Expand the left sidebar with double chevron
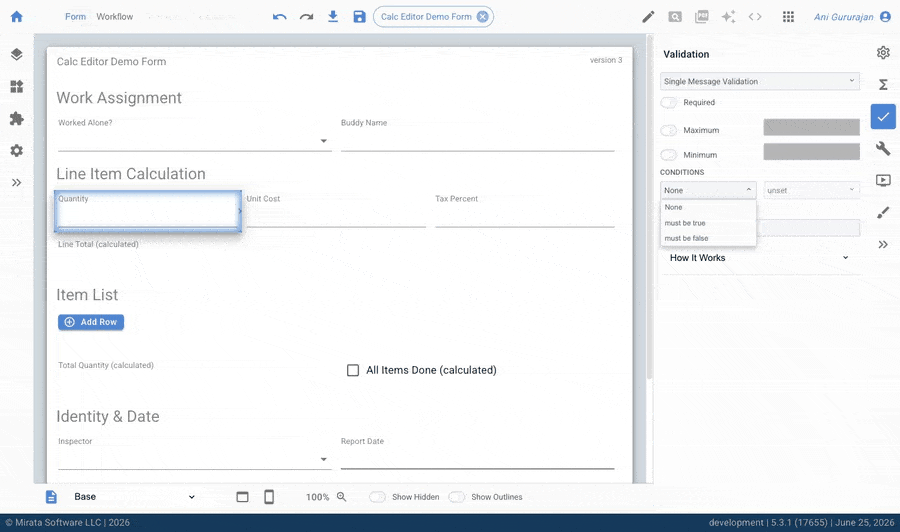The height and width of the screenshot is (532, 900). click(17, 182)
